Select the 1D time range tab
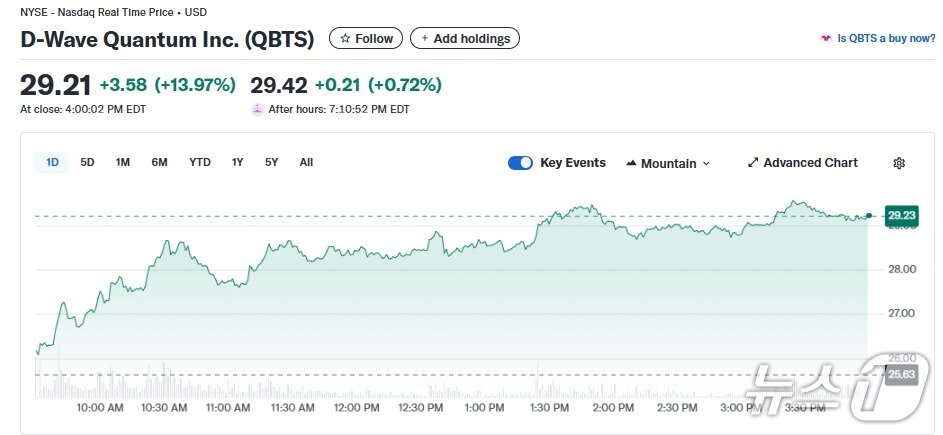This screenshot has height=435, width=943. (x=52, y=162)
